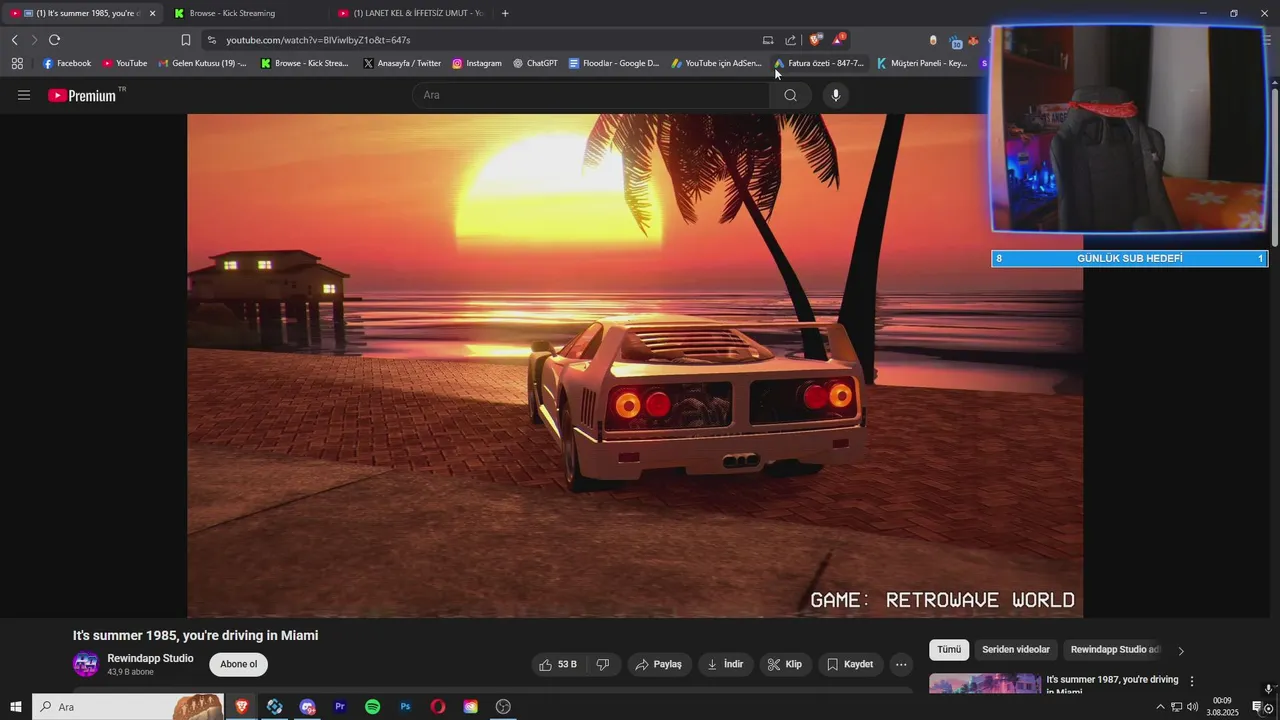Open the Fatura özeti bookmark
Image resolution: width=1280 pixels, height=720 pixels.
click(x=819, y=63)
